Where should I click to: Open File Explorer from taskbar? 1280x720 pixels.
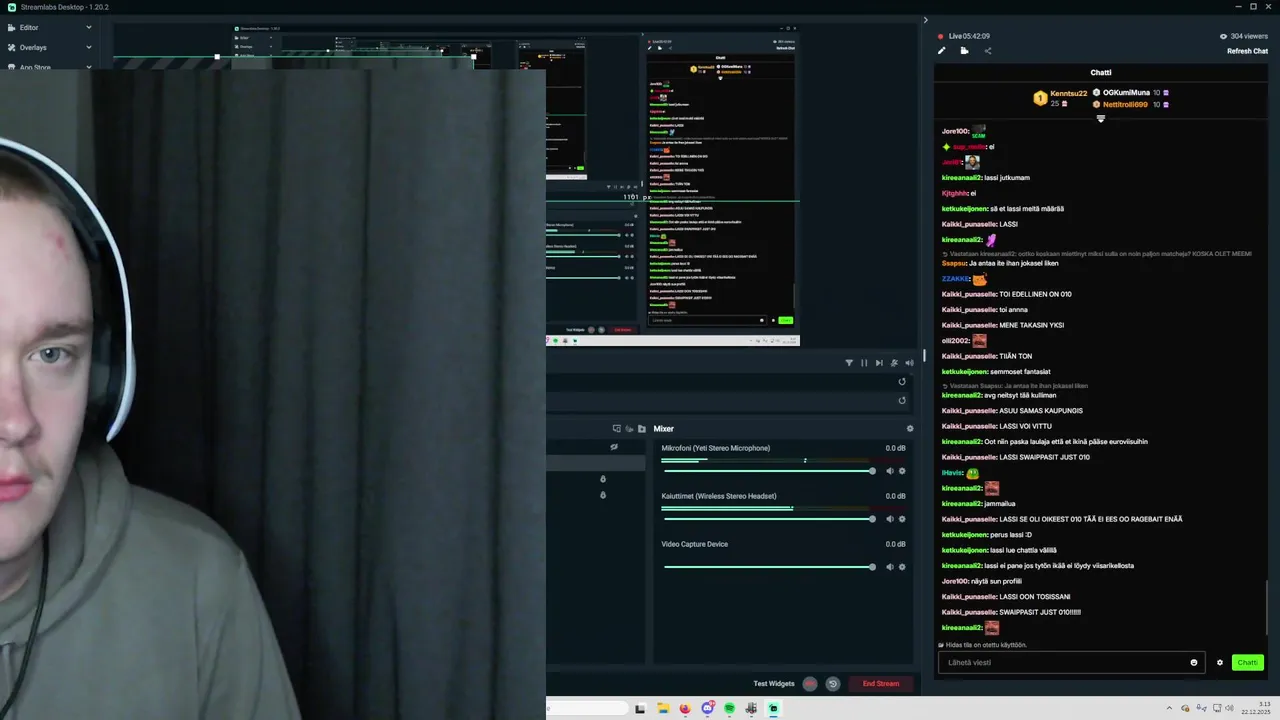tap(663, 708)
